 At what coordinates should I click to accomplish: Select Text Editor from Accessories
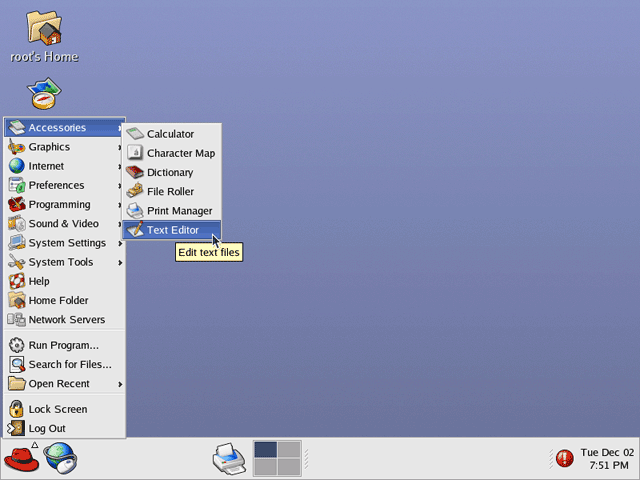(172, 230)
